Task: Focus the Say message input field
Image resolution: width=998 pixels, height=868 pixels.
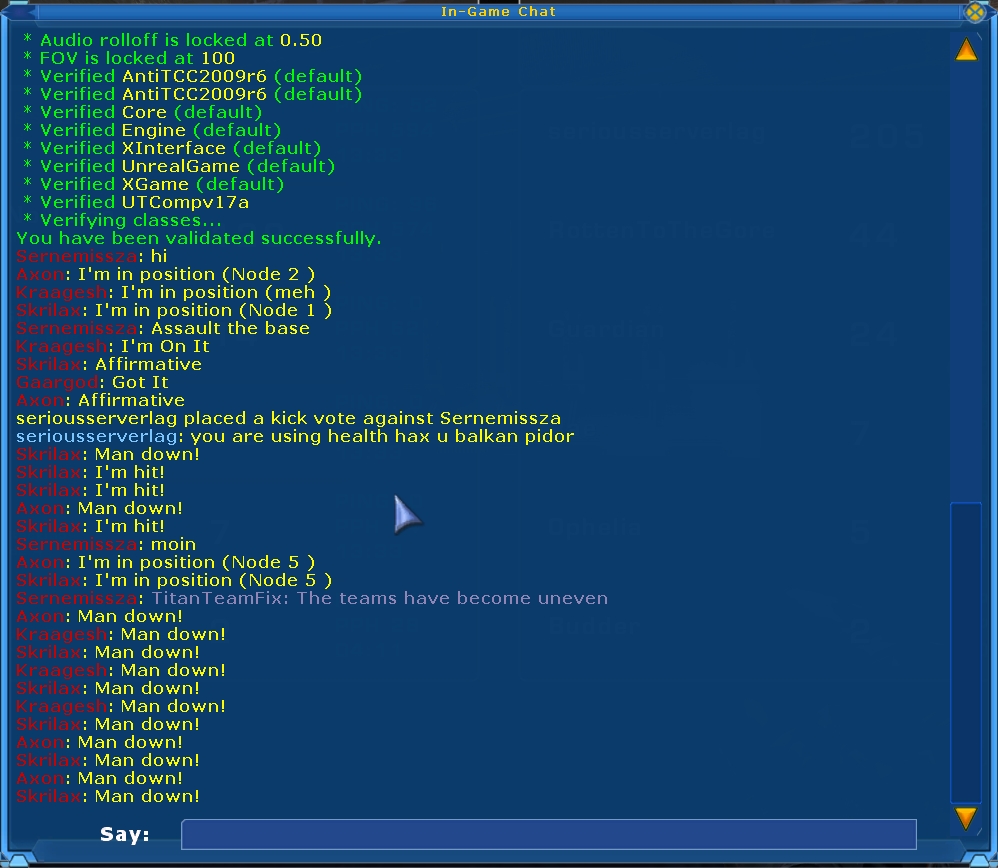Action: tap(548, 834)
